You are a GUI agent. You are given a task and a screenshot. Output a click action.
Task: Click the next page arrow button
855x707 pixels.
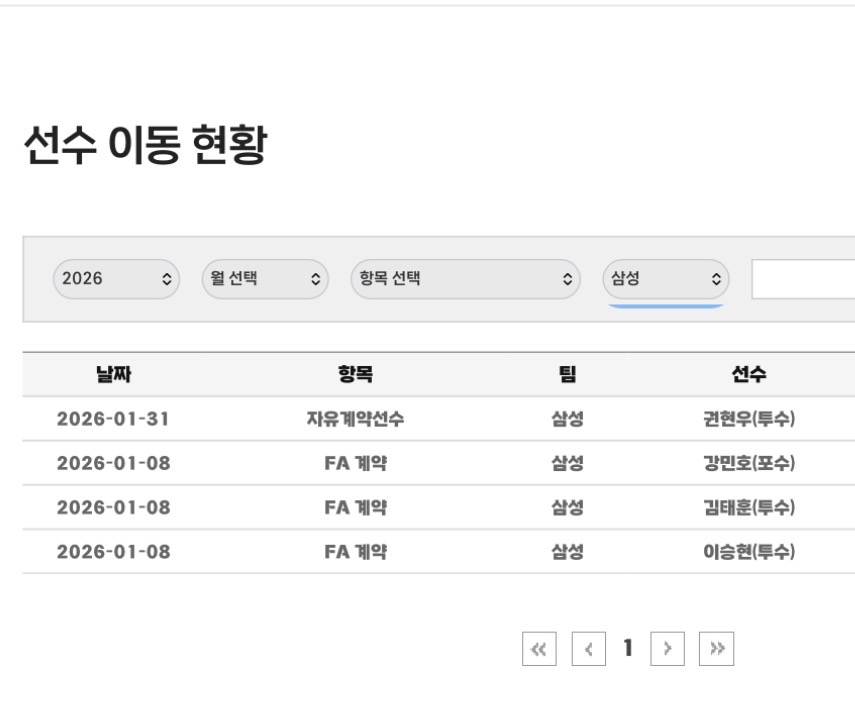667,649
